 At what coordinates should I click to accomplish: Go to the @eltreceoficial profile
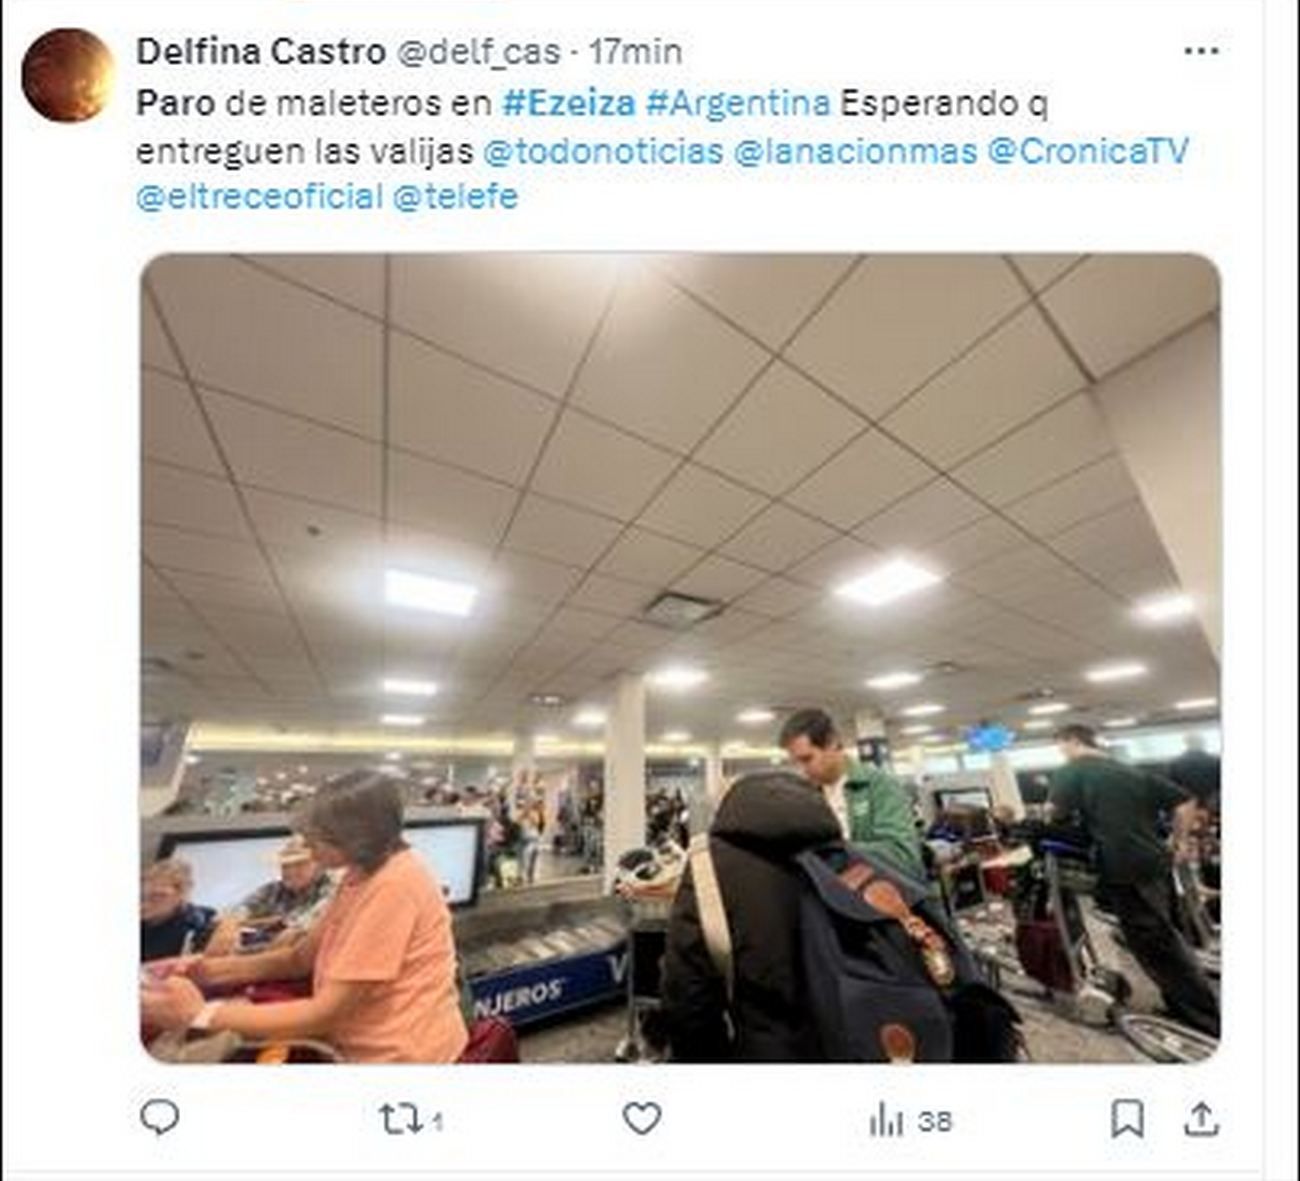(x=259, y=196)
